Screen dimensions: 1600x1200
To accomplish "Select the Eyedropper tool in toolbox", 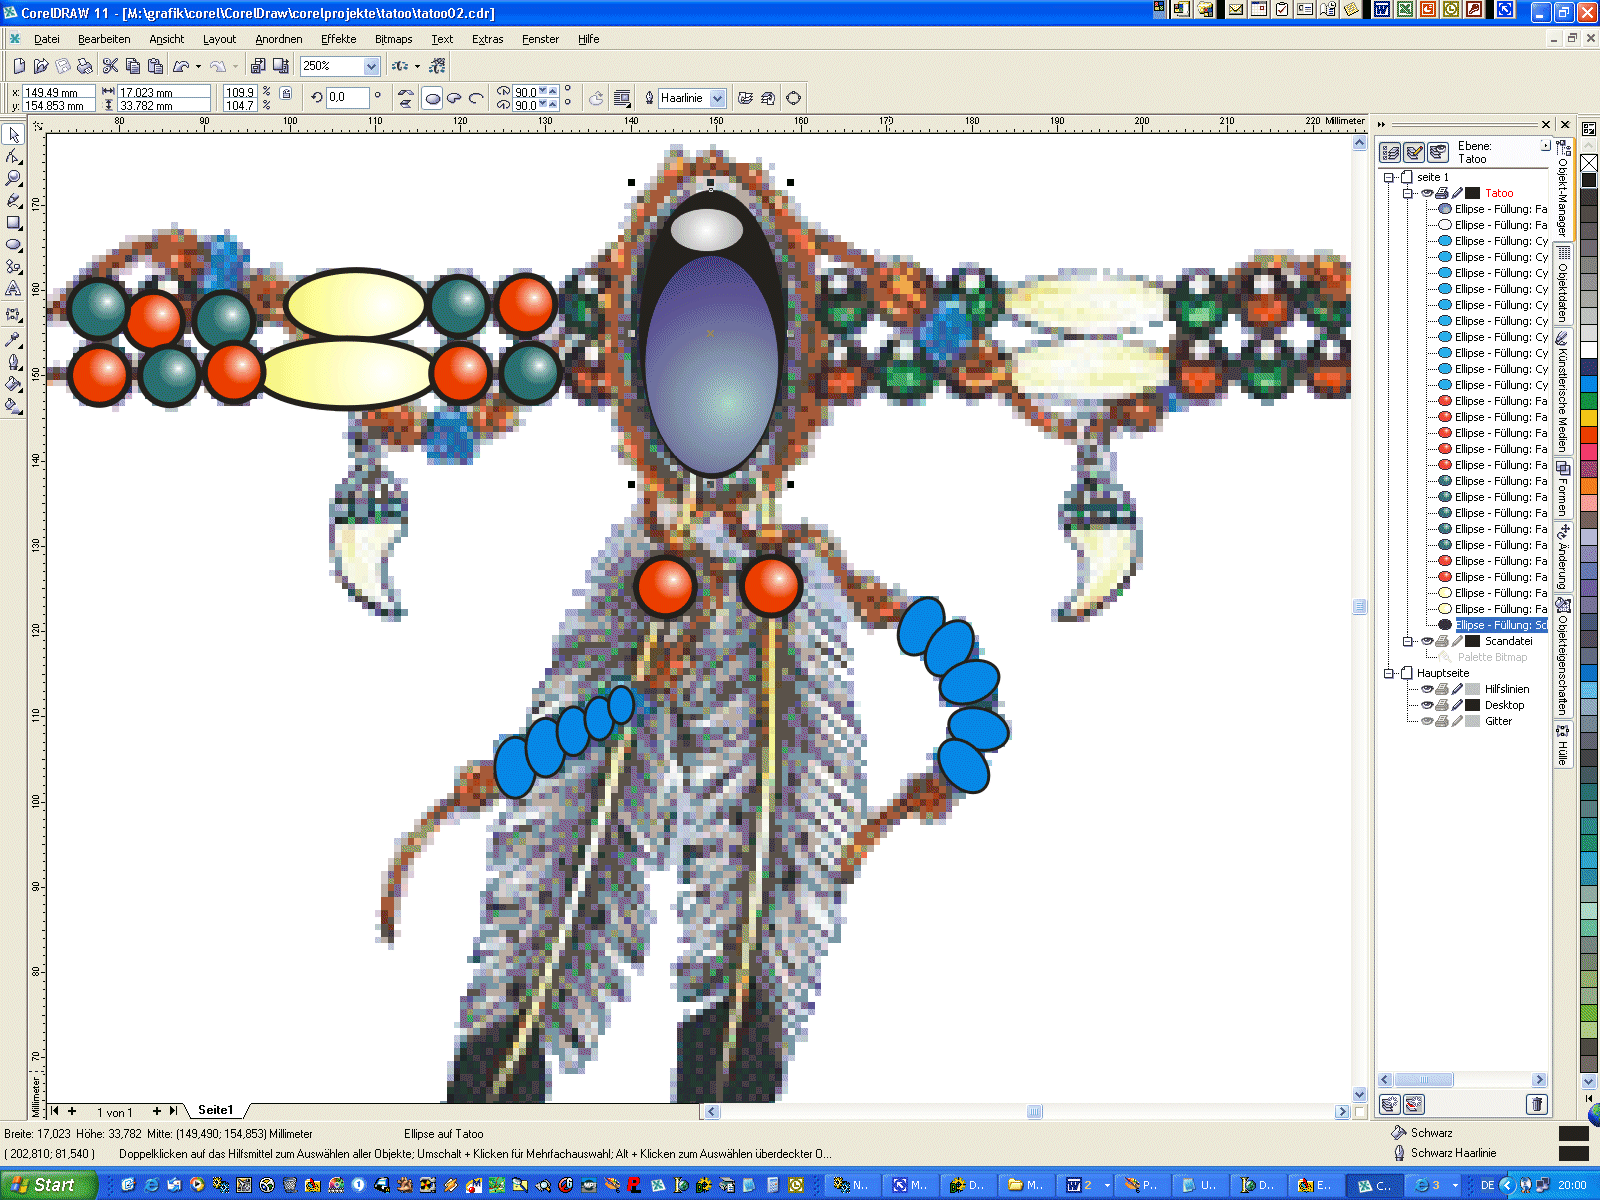I will click(13, 340).
